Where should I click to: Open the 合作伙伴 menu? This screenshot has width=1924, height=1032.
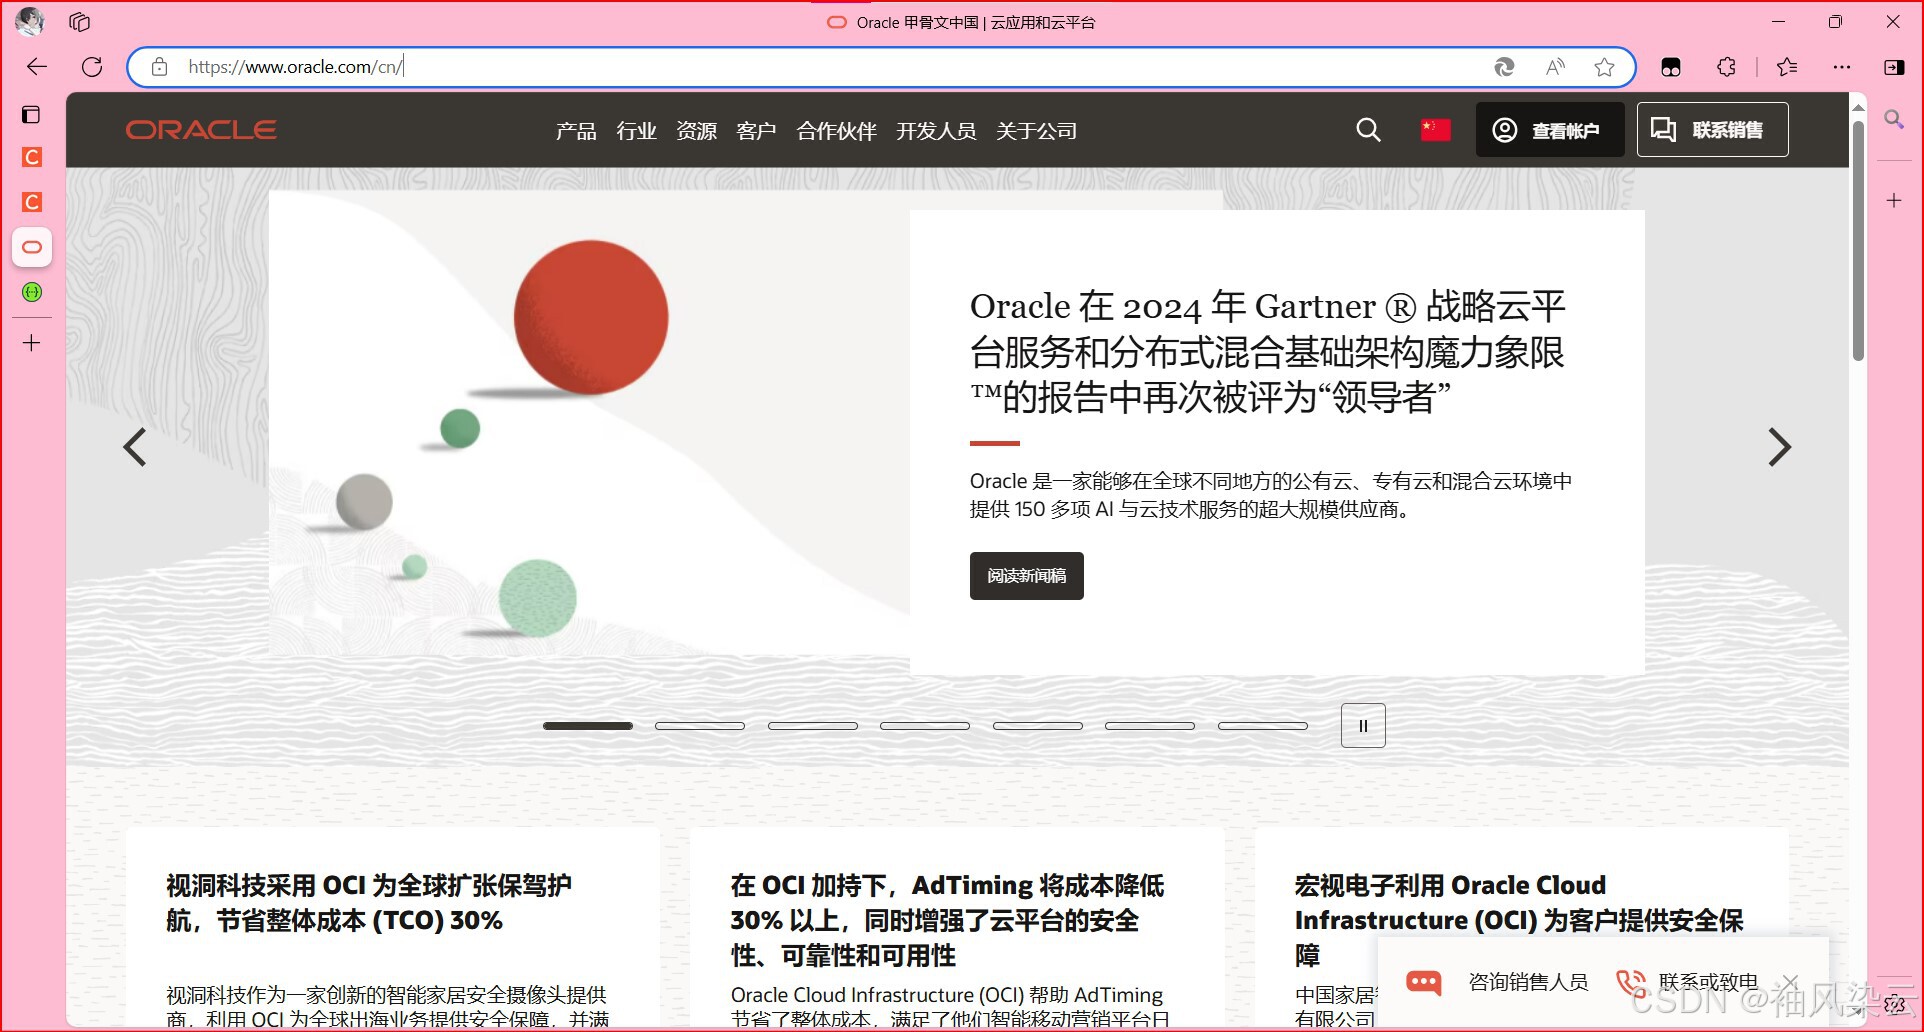click(x=836, y=131)
